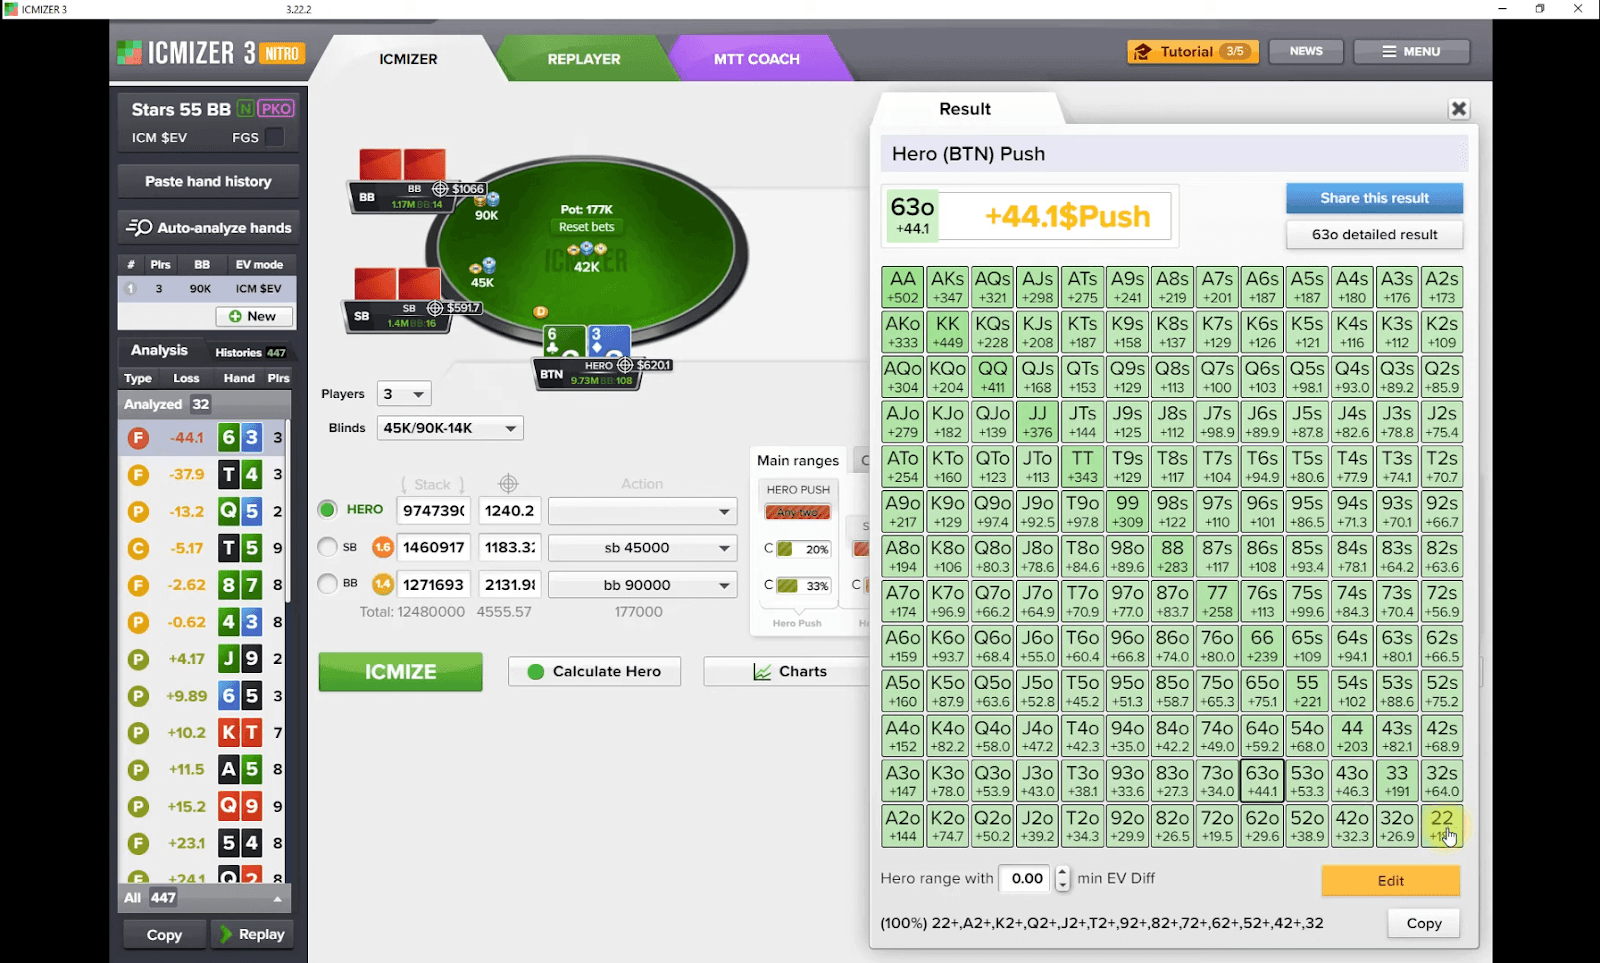Click the red F icon for -44.1 hand
1600x963 pixels.
(x=138, y=438)
